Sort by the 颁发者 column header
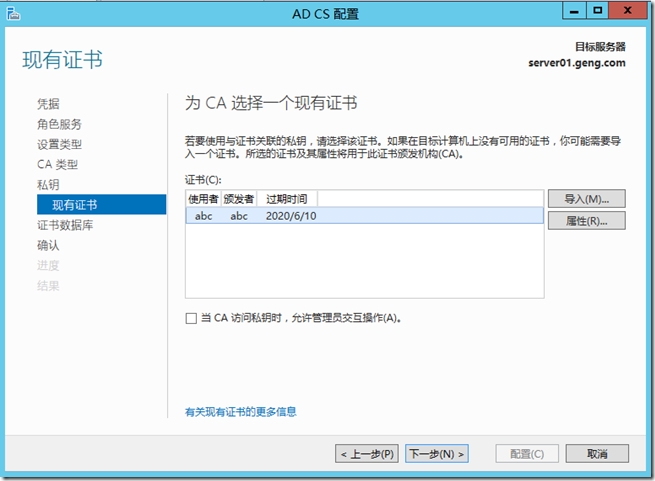This screenshot has height=481, width=655. tap(239, 199)
